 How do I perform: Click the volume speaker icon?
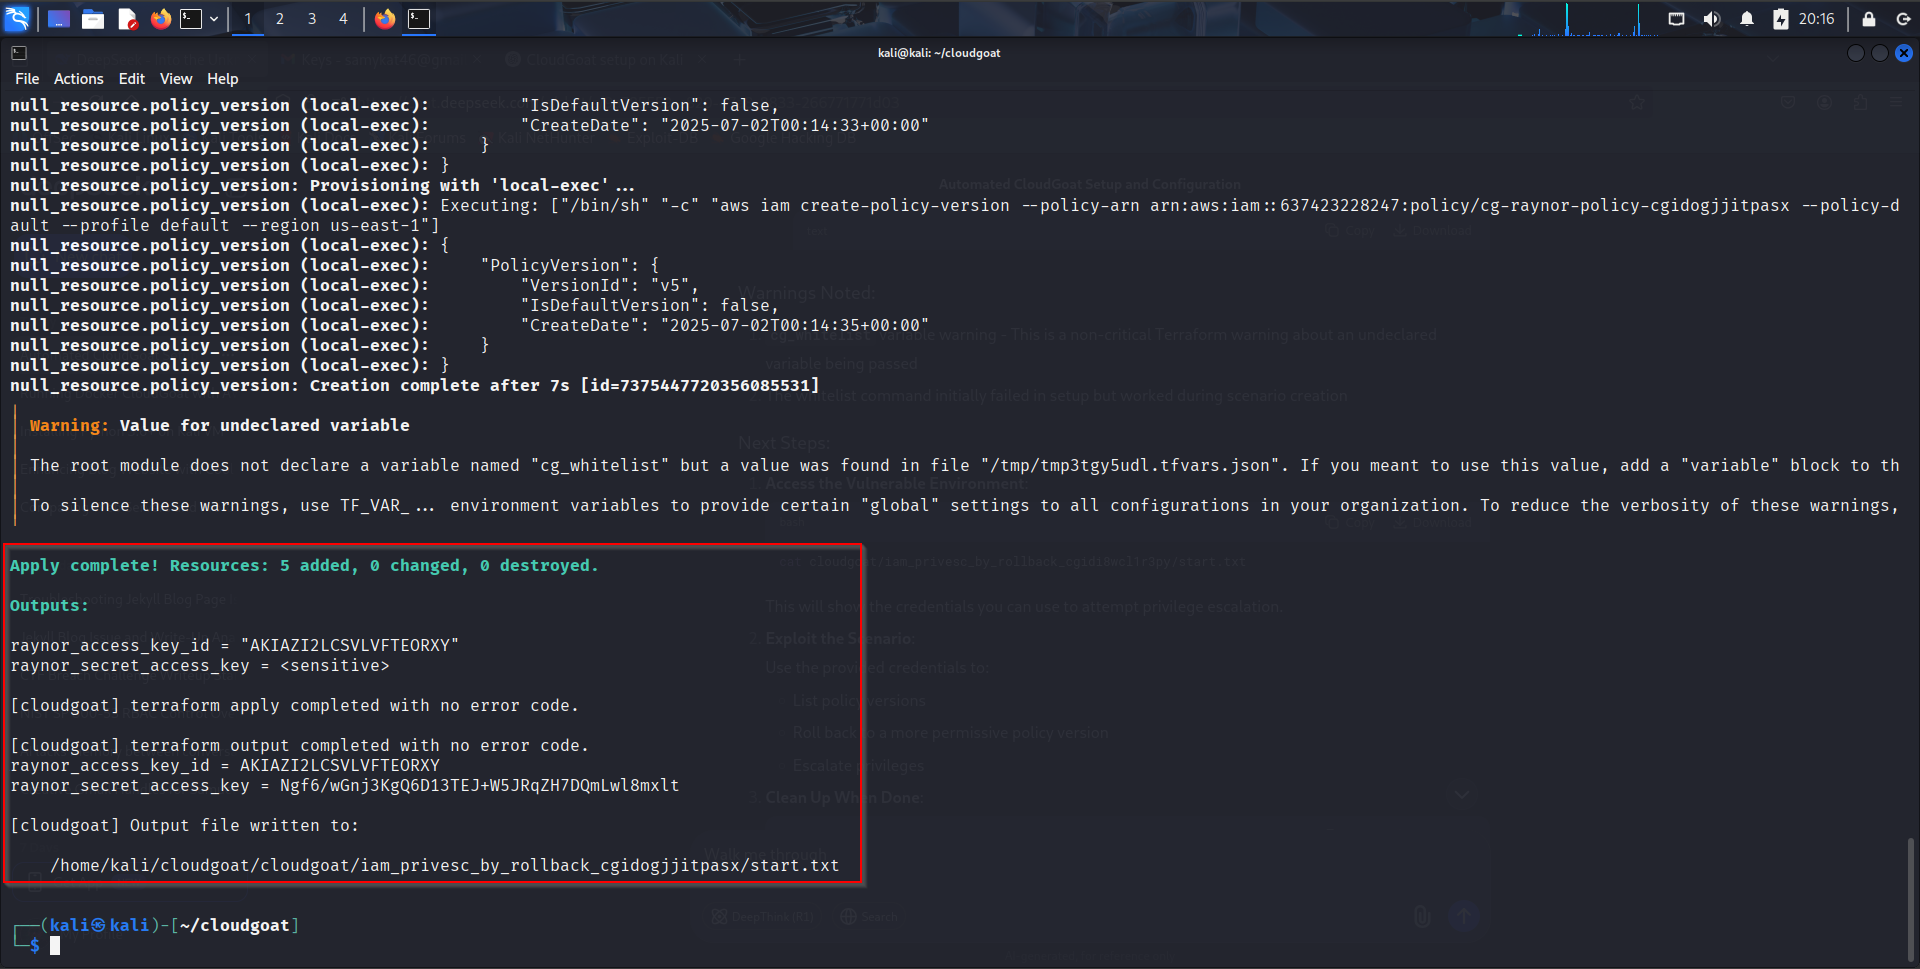(1712, 19)
